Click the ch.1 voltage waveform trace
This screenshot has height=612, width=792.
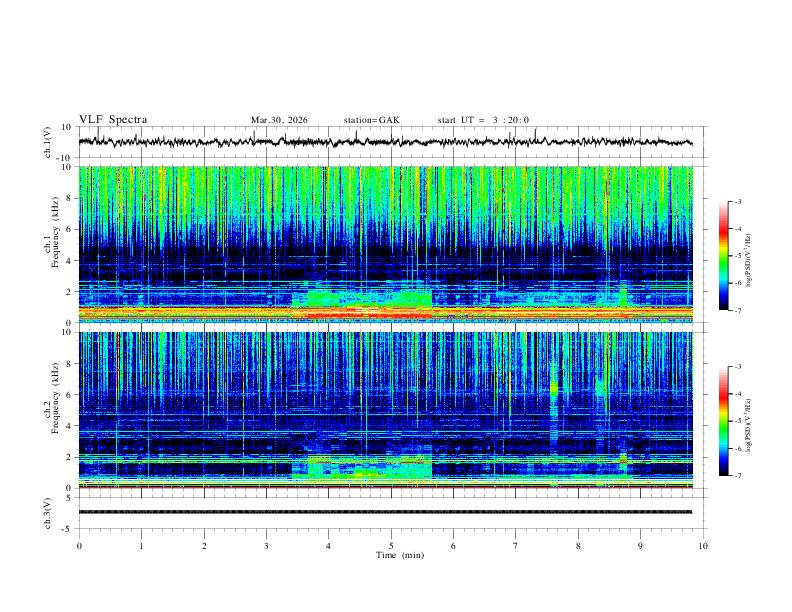(385, 142)
